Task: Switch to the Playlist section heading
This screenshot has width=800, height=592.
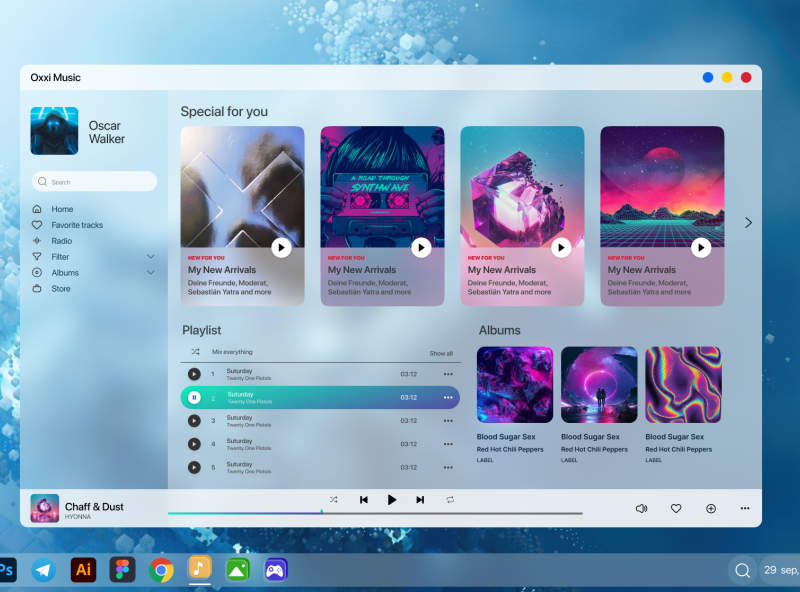Action: tap(200, 330)
